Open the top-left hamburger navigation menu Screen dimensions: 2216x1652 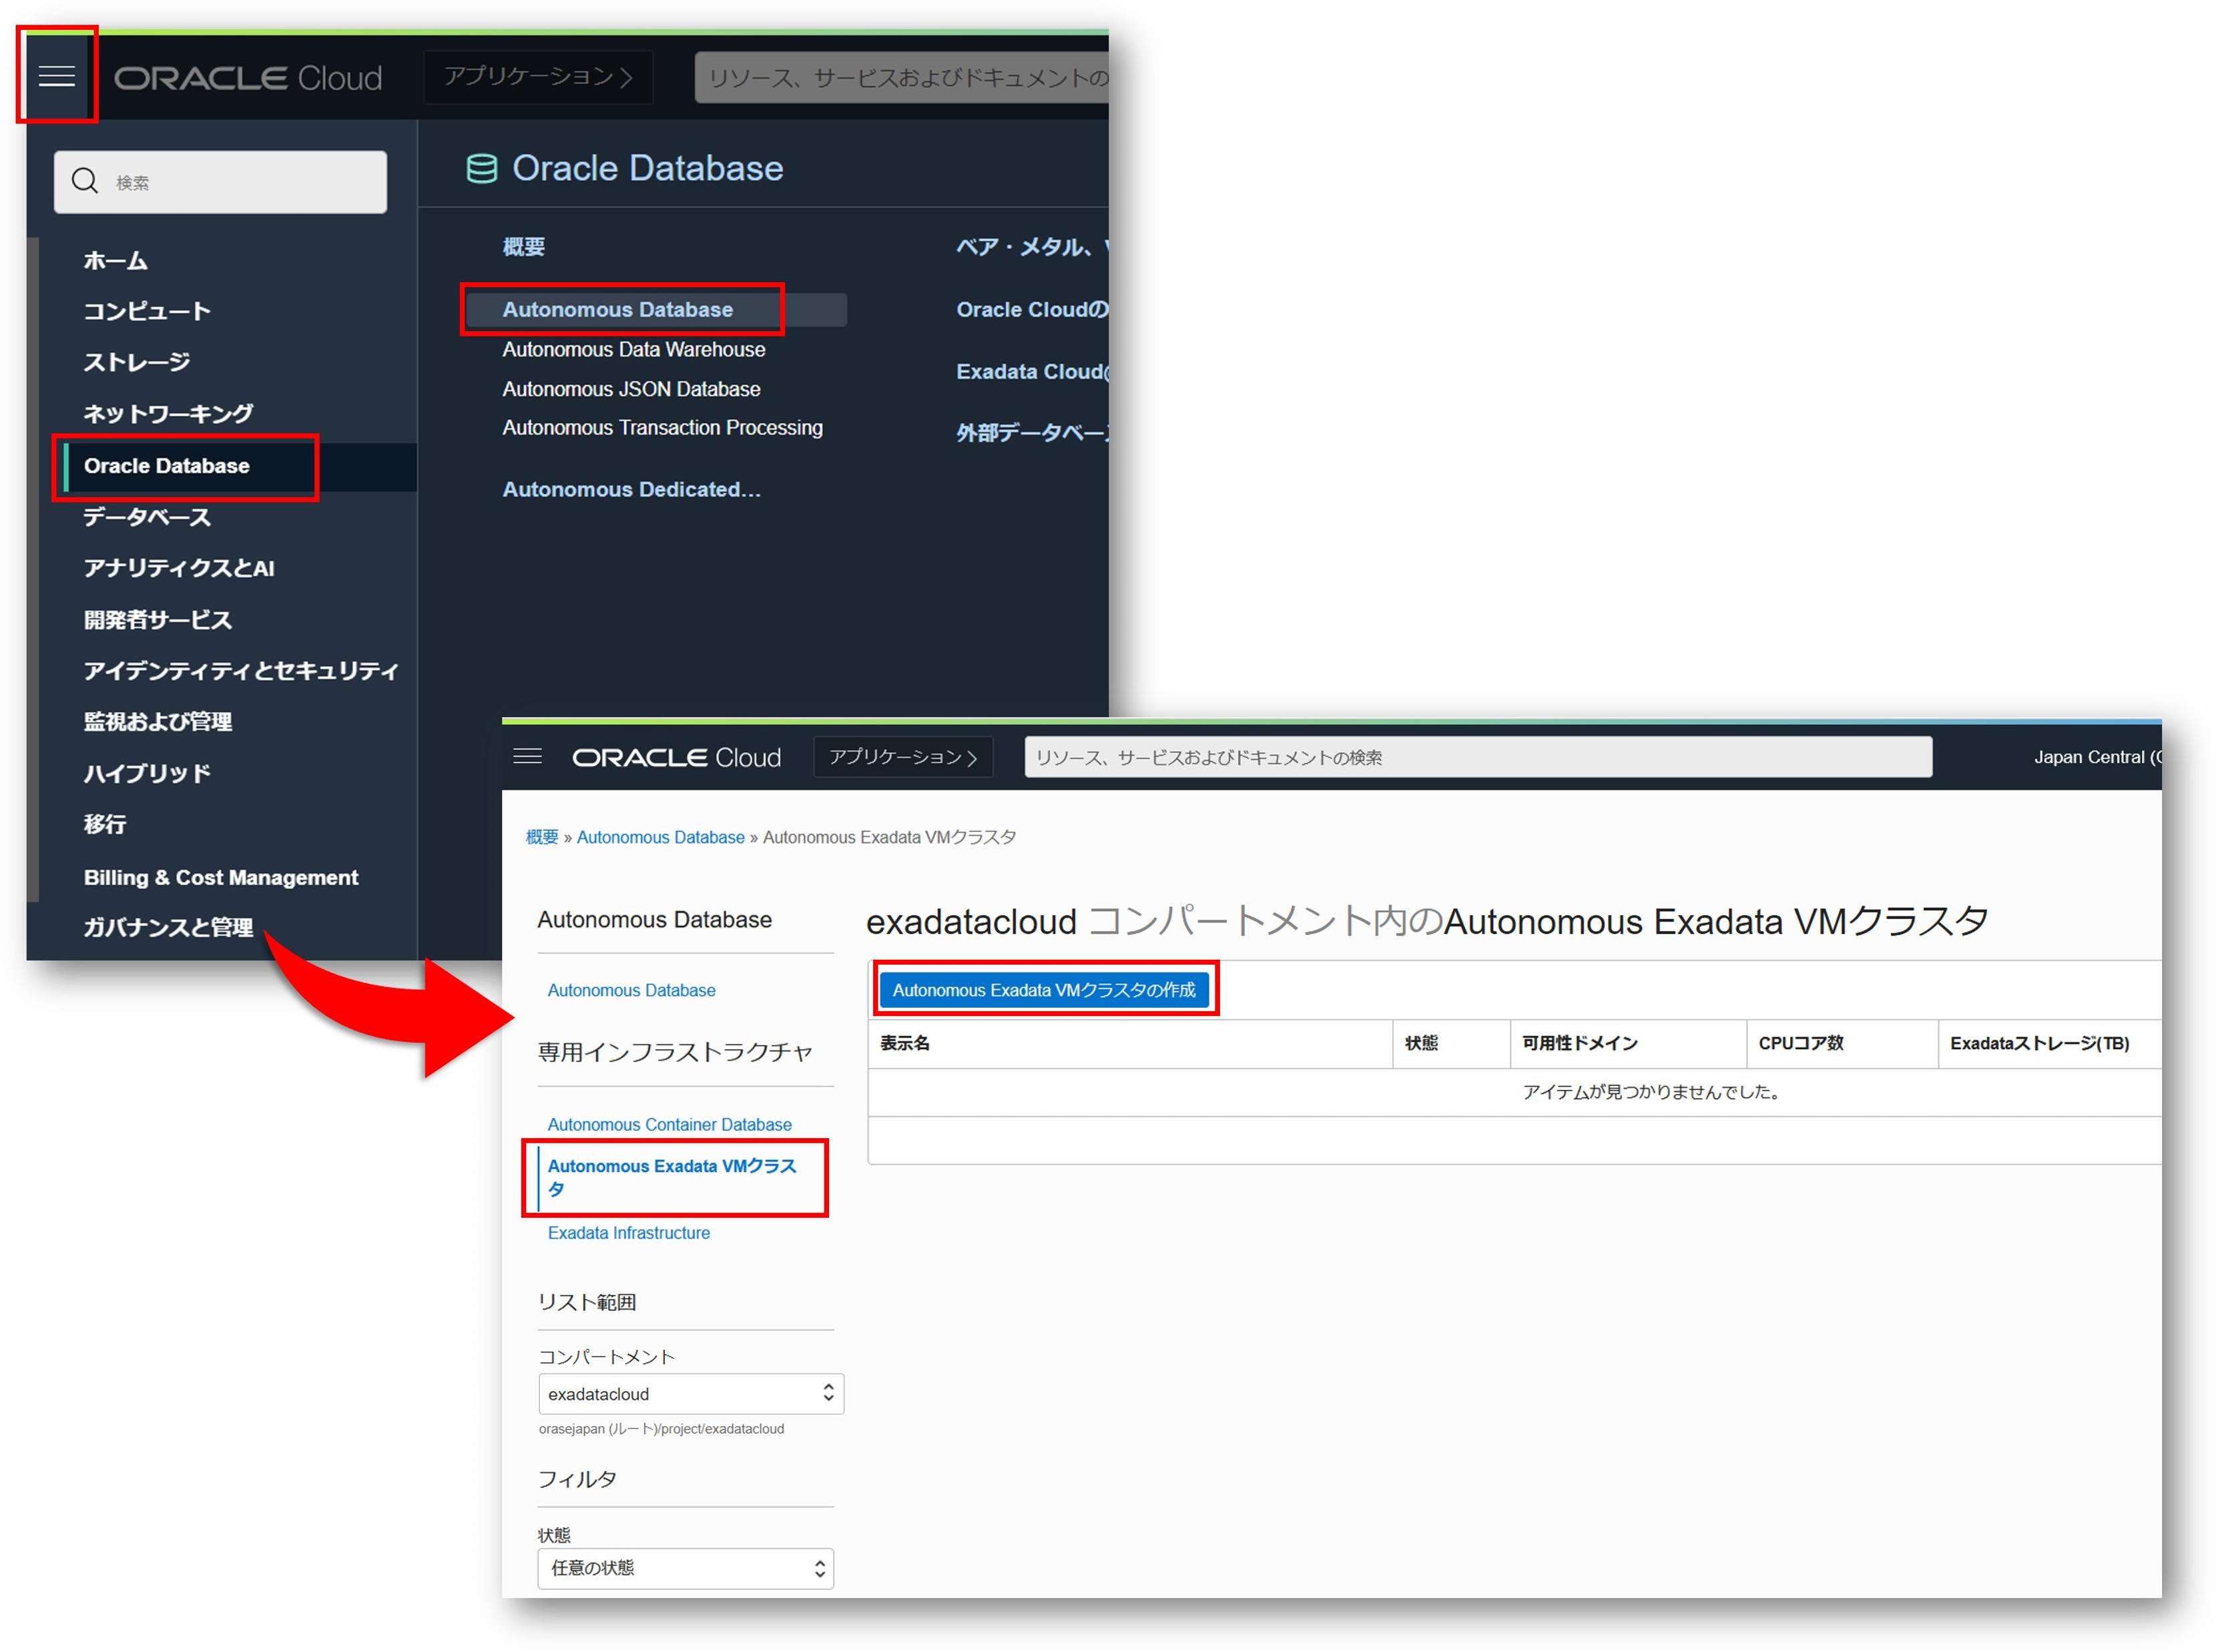point(56,76)
